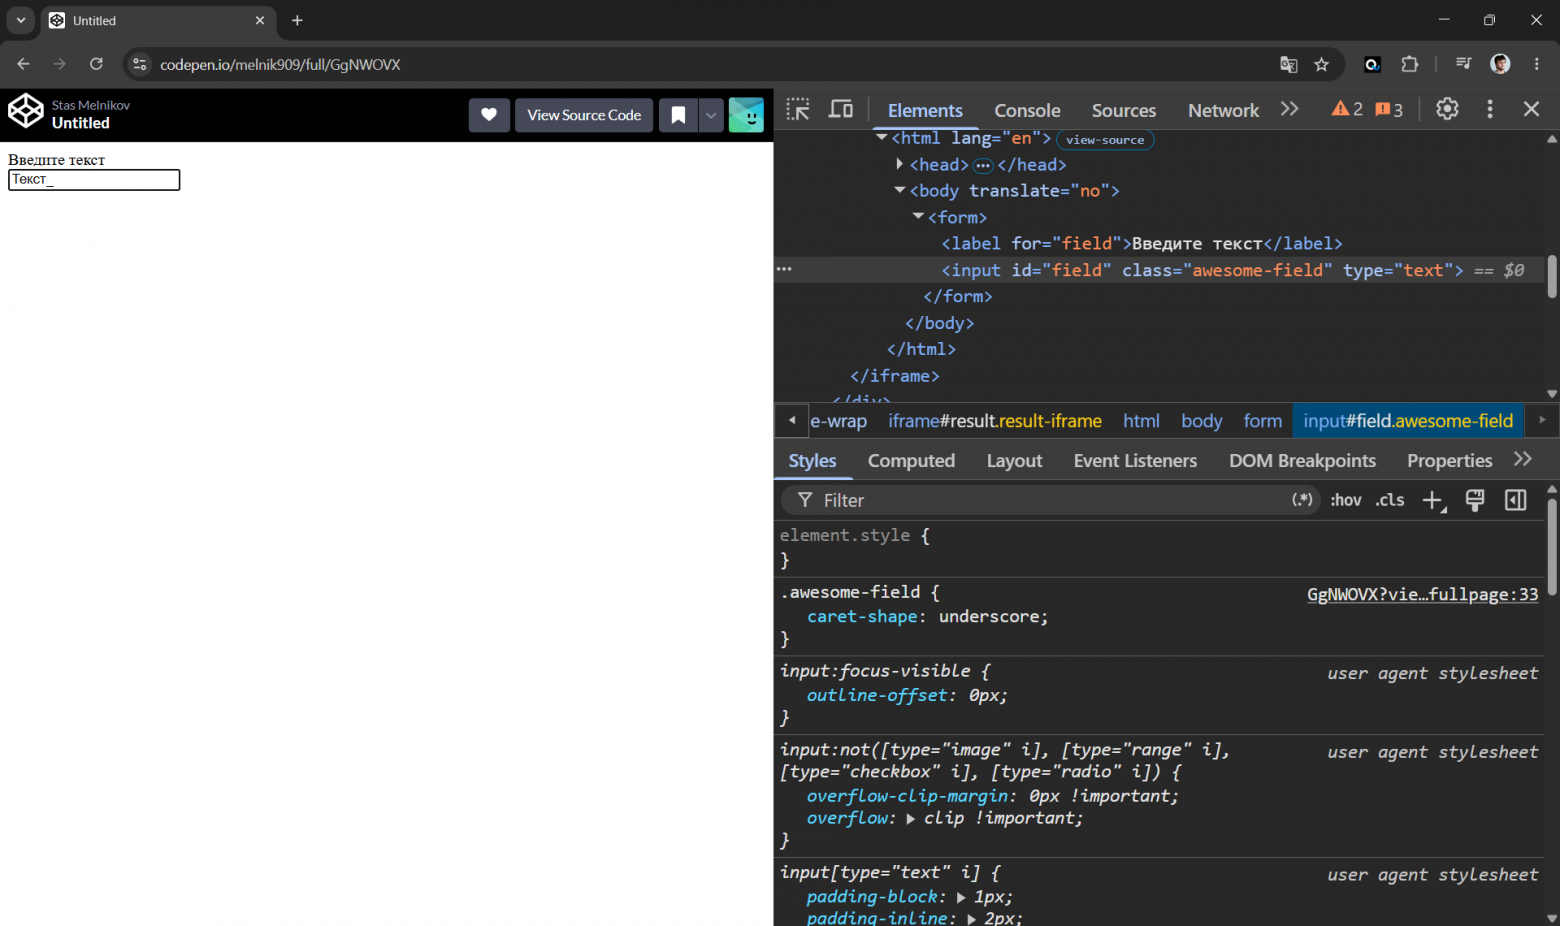Image resolution: width=1560 pixels, height=926 pixels.
Task: Toggle the :hov element state panel
Action: tap(1346, 500)
